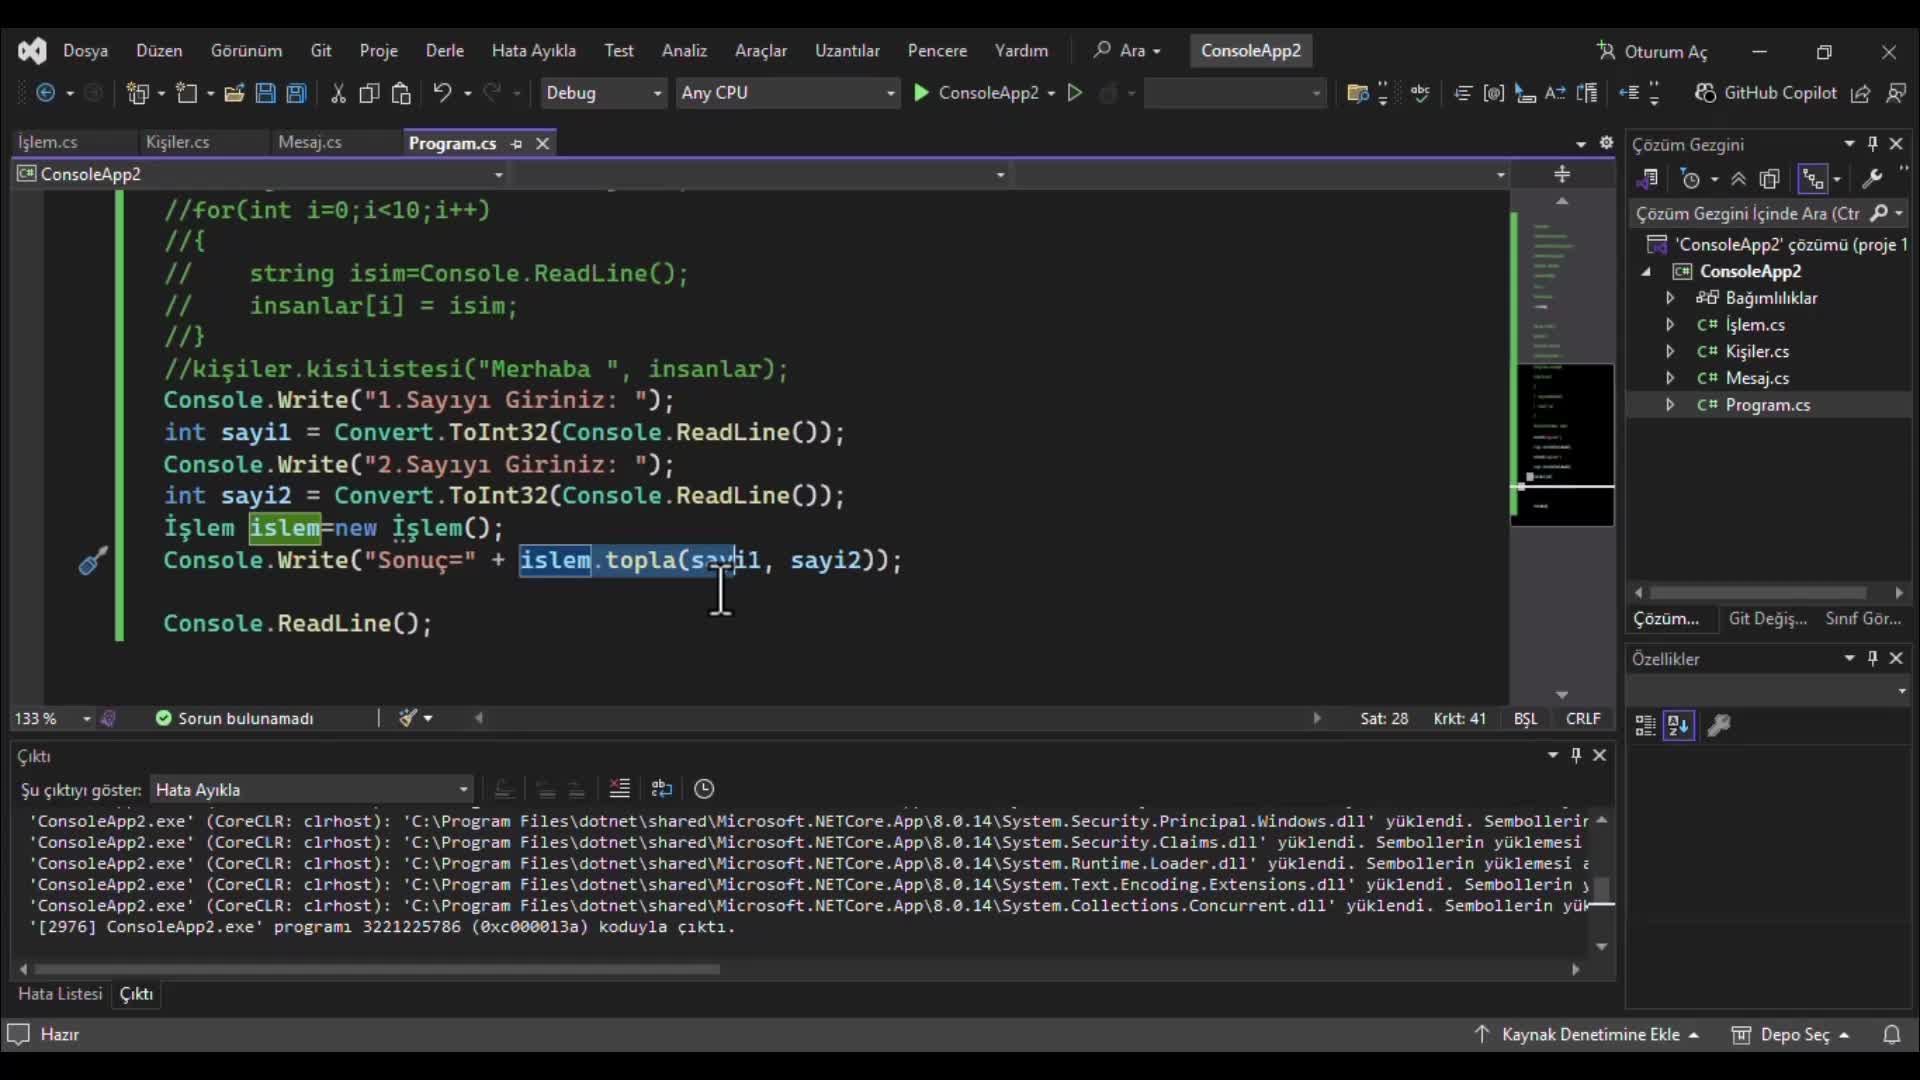
Task: Click the Share icon beside GitHub Copilot
Action: tap(1861, 93)
